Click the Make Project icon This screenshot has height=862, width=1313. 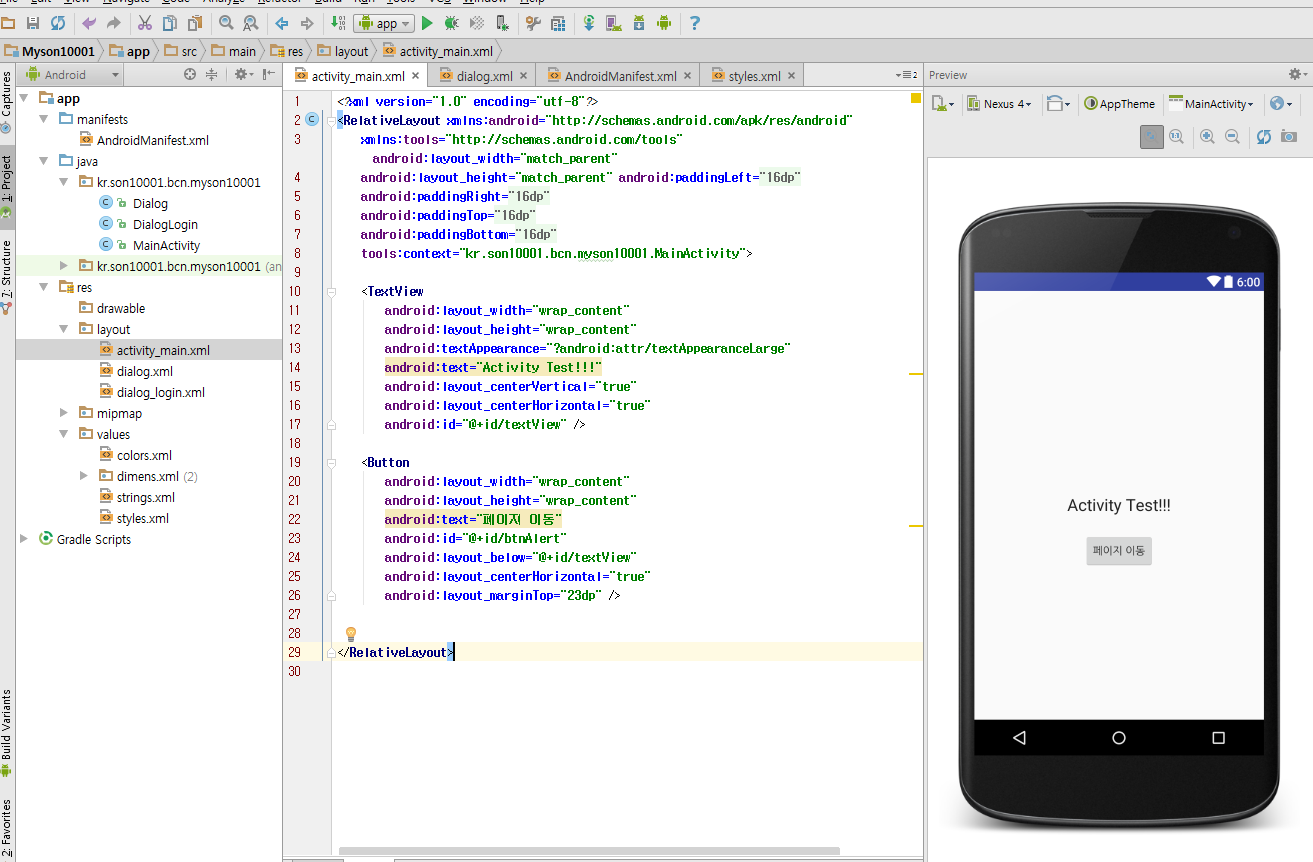pos(338,23)
